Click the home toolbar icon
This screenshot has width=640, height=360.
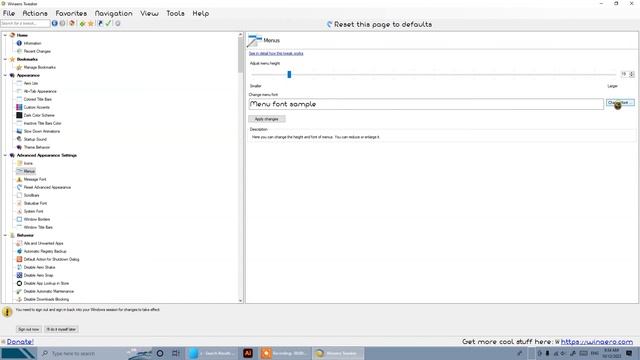(72, 24)
